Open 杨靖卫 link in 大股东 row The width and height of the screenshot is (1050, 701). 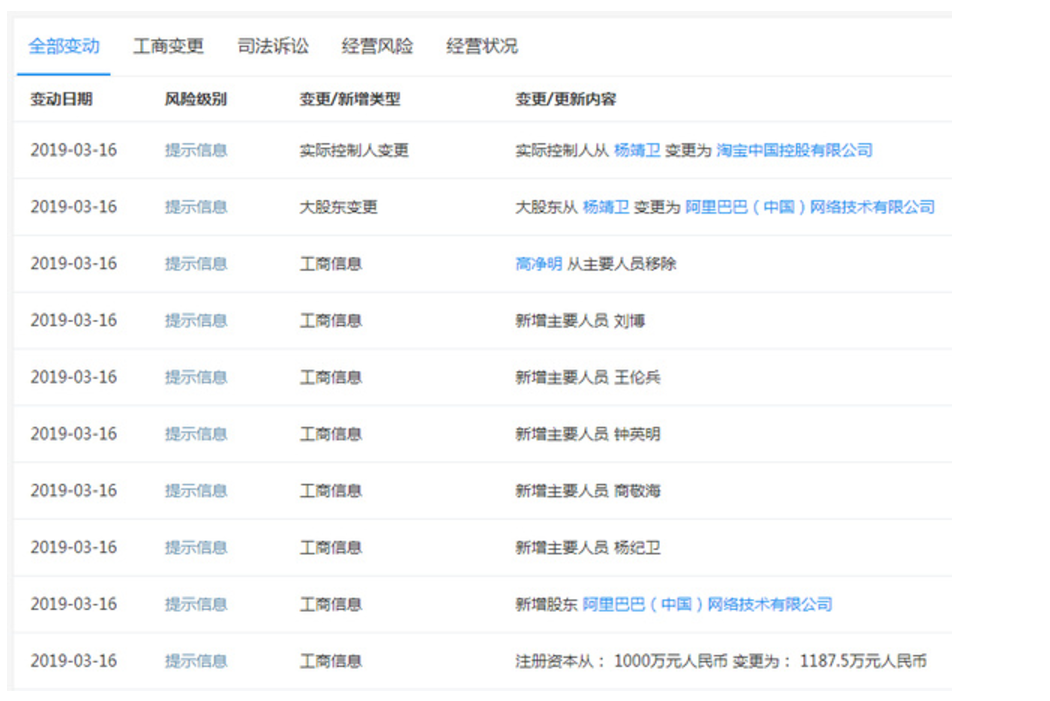[x=606, y=207]
